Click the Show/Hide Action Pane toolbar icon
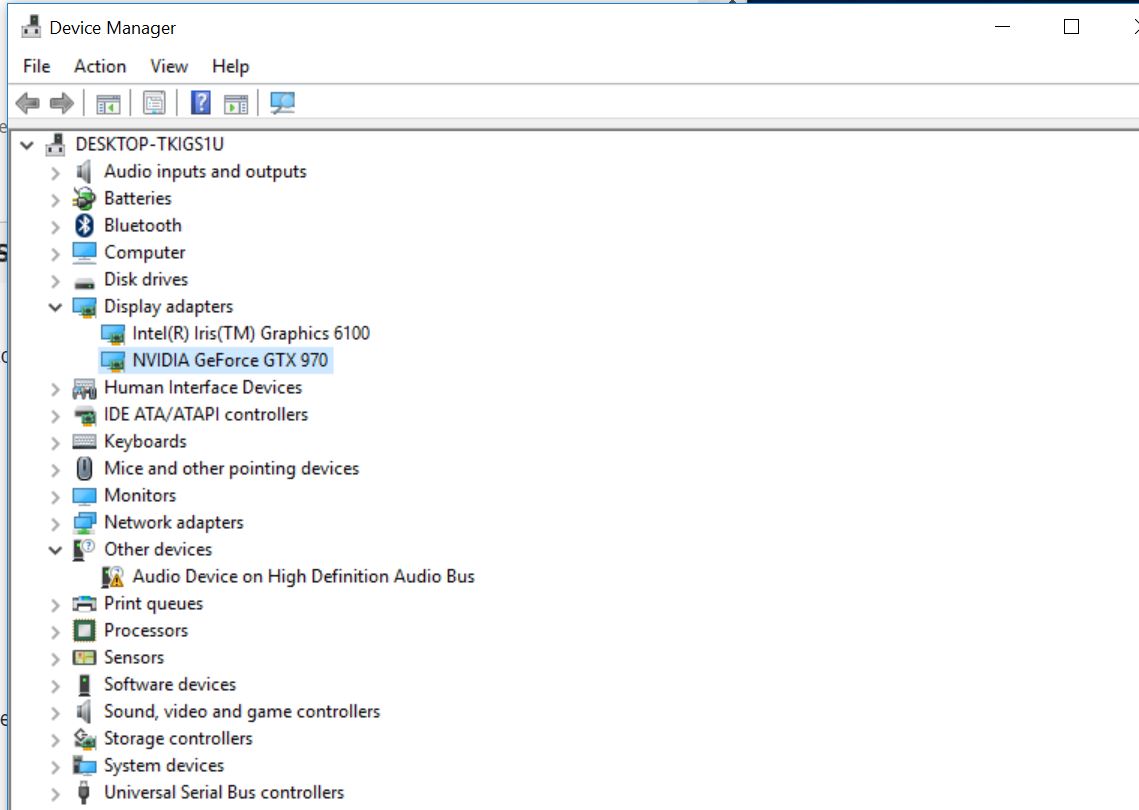1139x810 pixels. click(236, 104)
